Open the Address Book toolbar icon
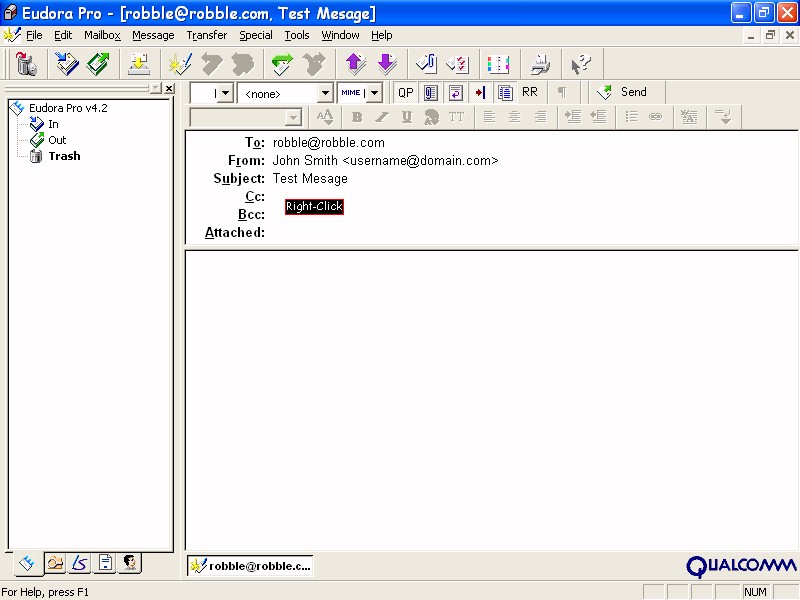This screenshot has height=600, width=800. (498, 64)
